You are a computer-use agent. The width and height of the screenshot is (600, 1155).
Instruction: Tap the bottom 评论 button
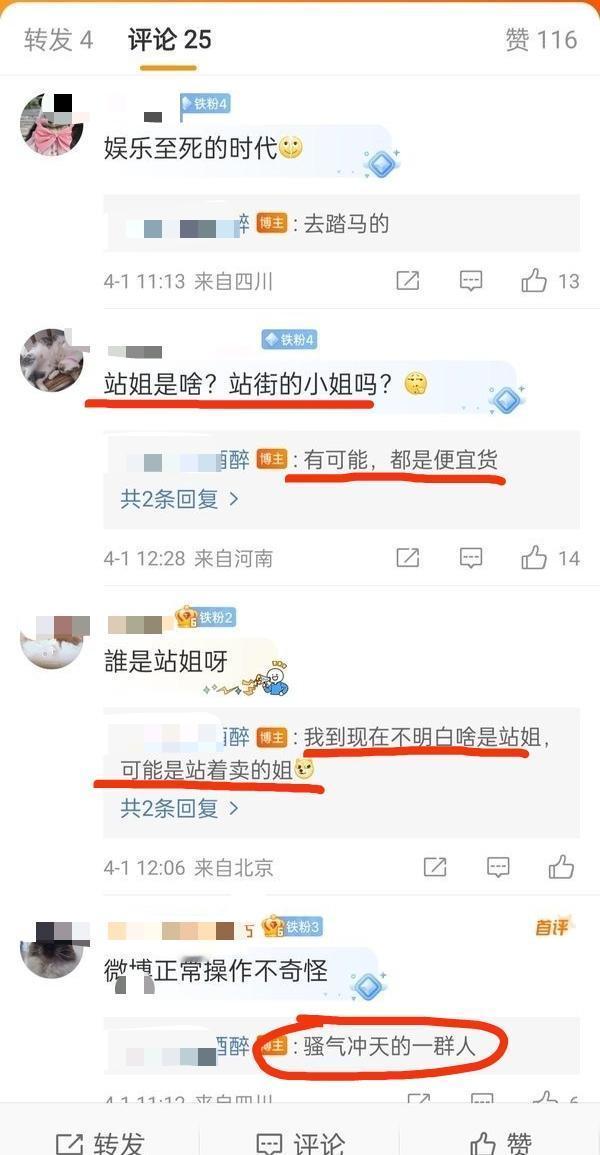(x=300, y=1141)
